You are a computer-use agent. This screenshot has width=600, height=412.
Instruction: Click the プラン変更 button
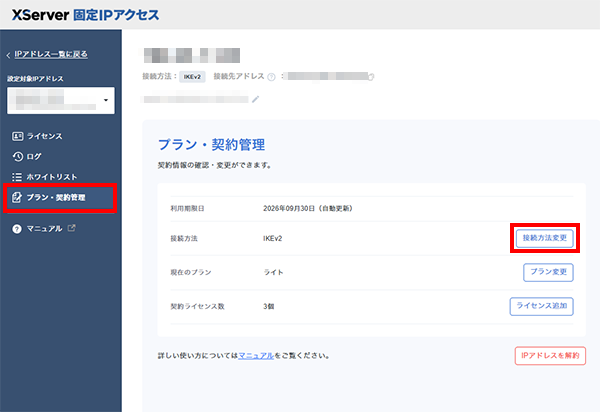click(548, 272)
